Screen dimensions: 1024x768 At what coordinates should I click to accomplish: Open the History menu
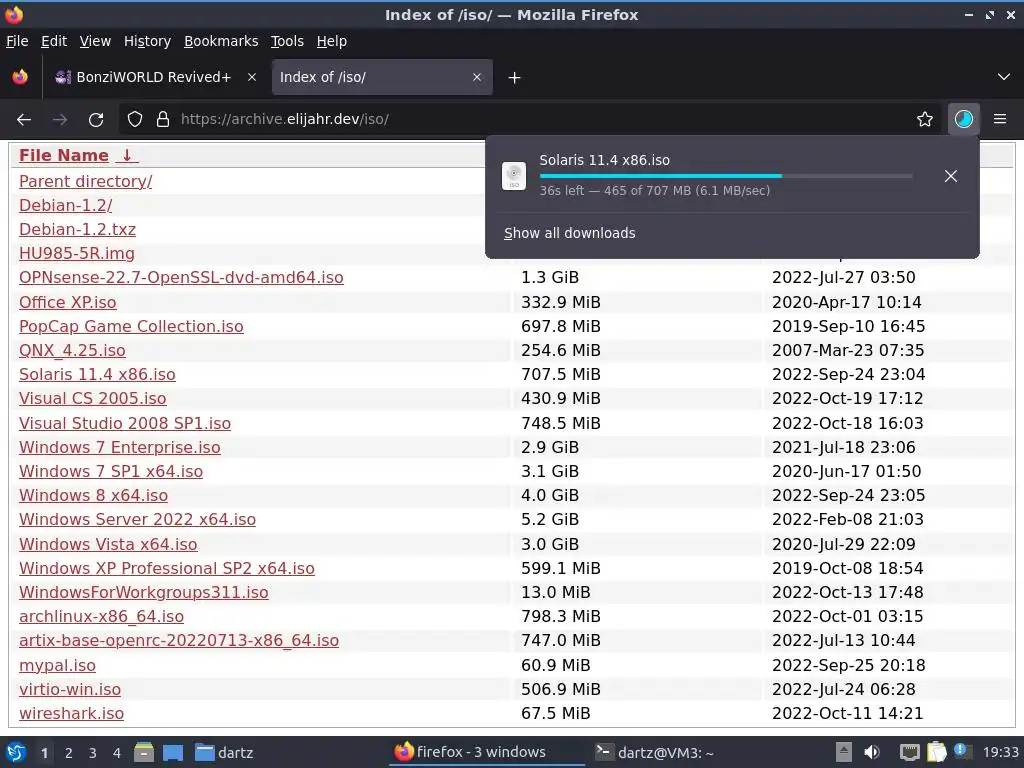tap(147, 41)
